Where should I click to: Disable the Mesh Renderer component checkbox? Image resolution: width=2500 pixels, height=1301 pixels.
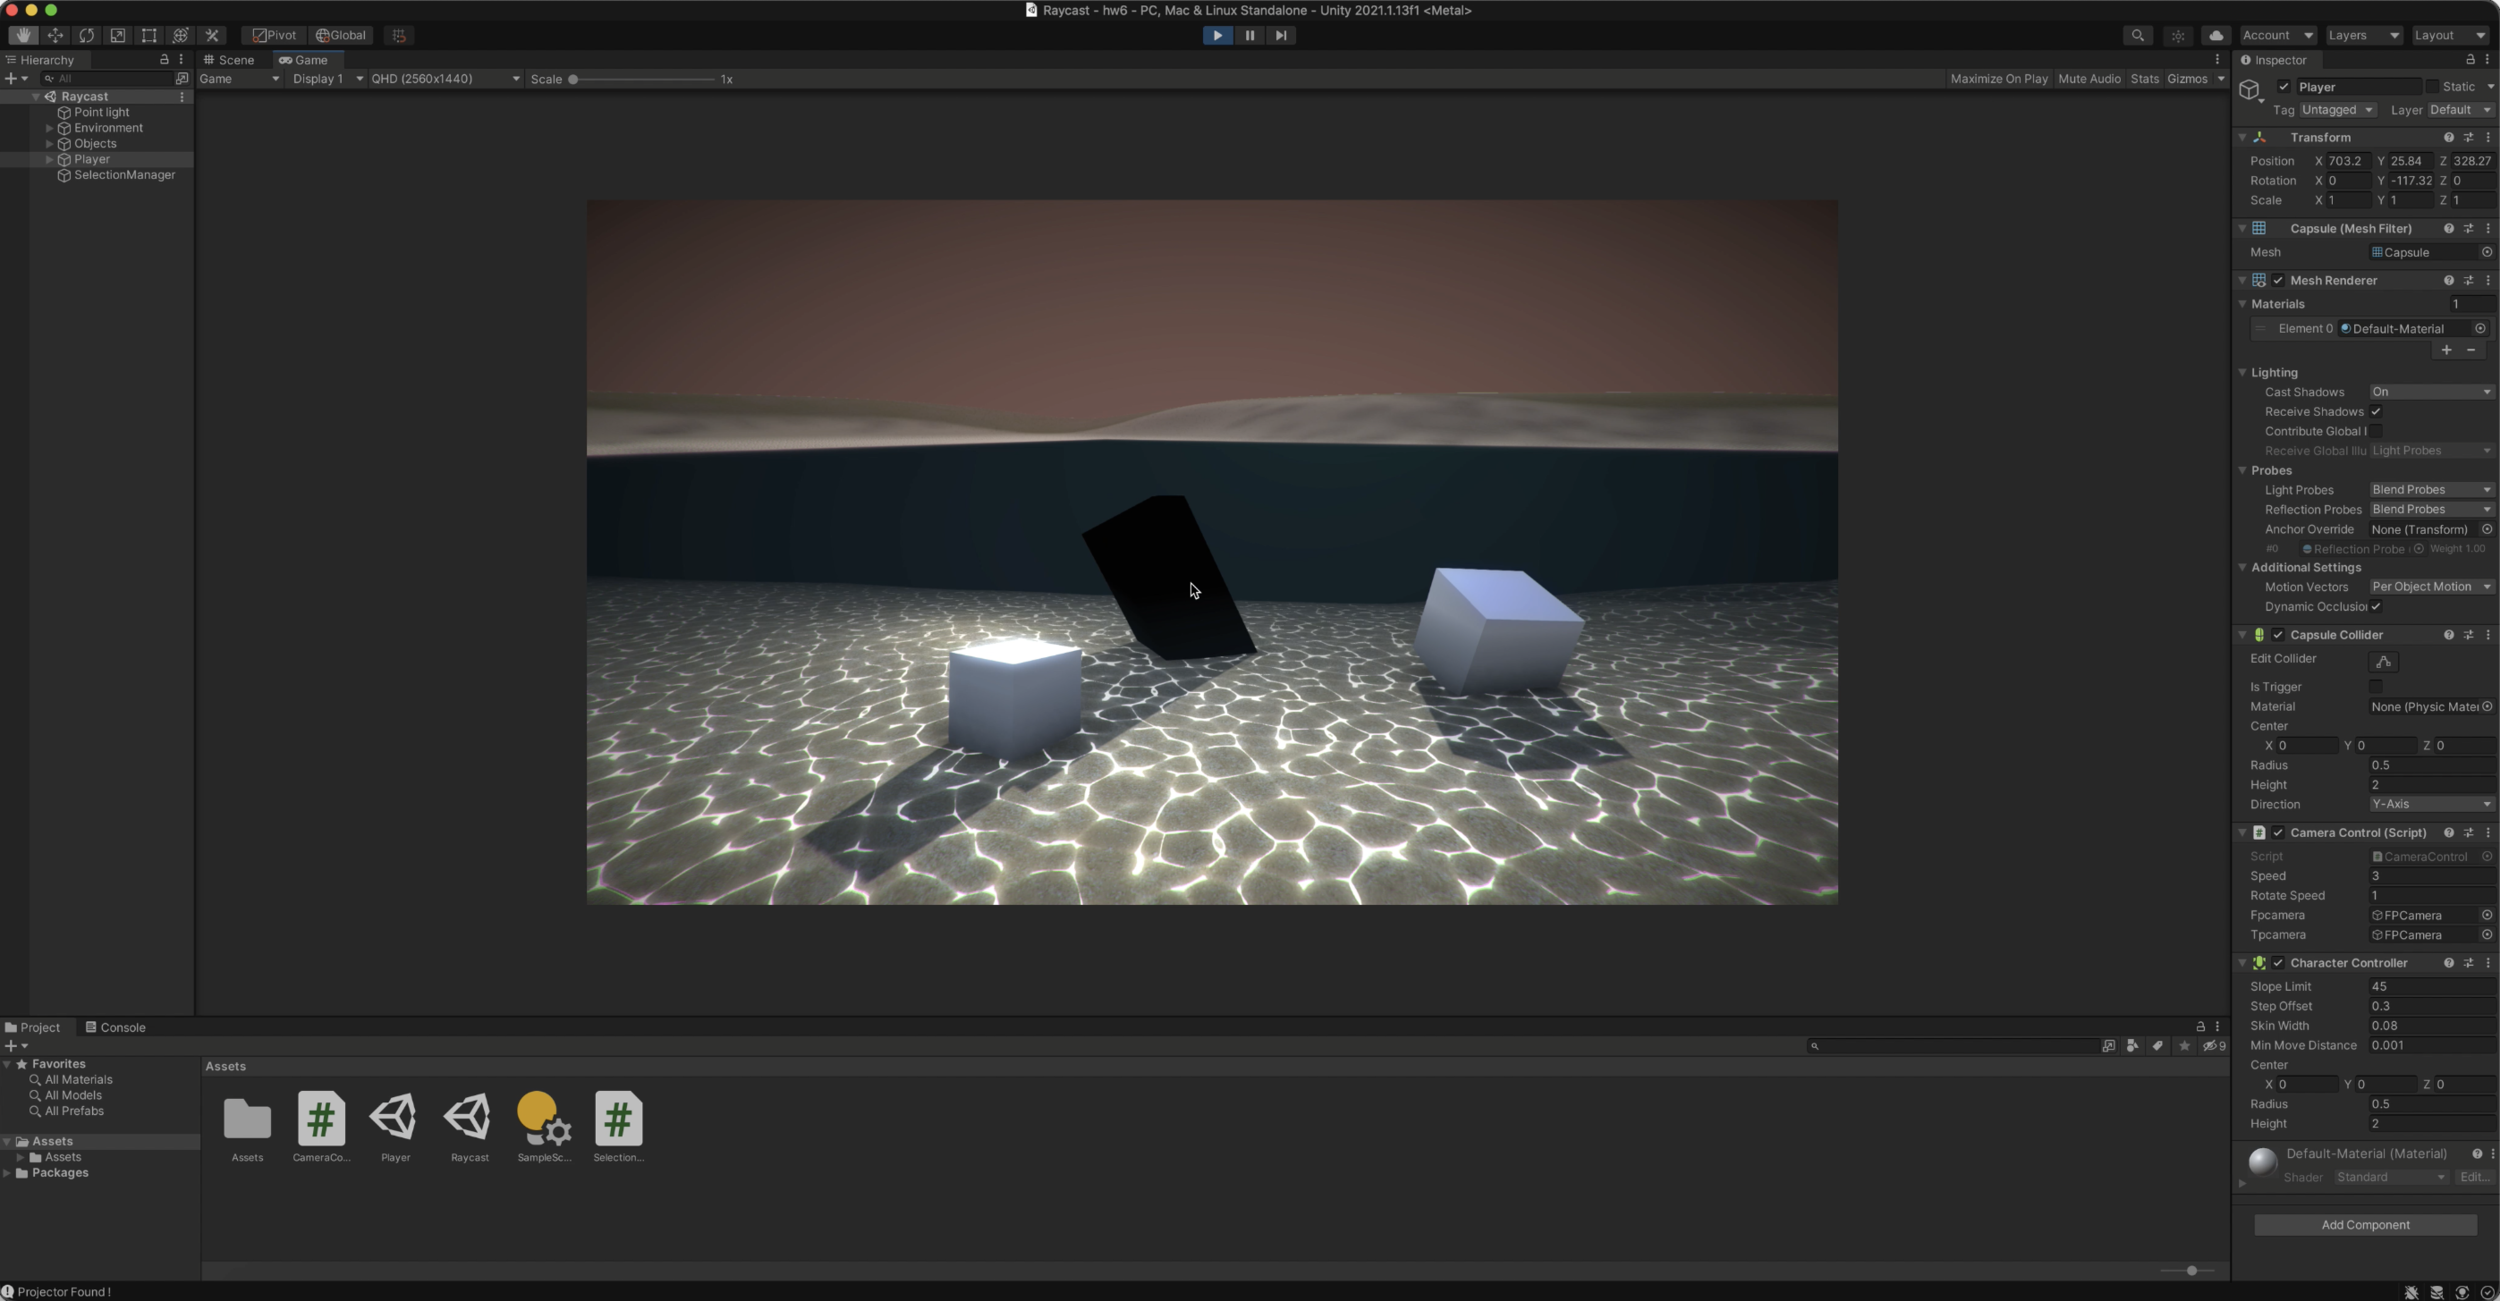(2278, 281)
